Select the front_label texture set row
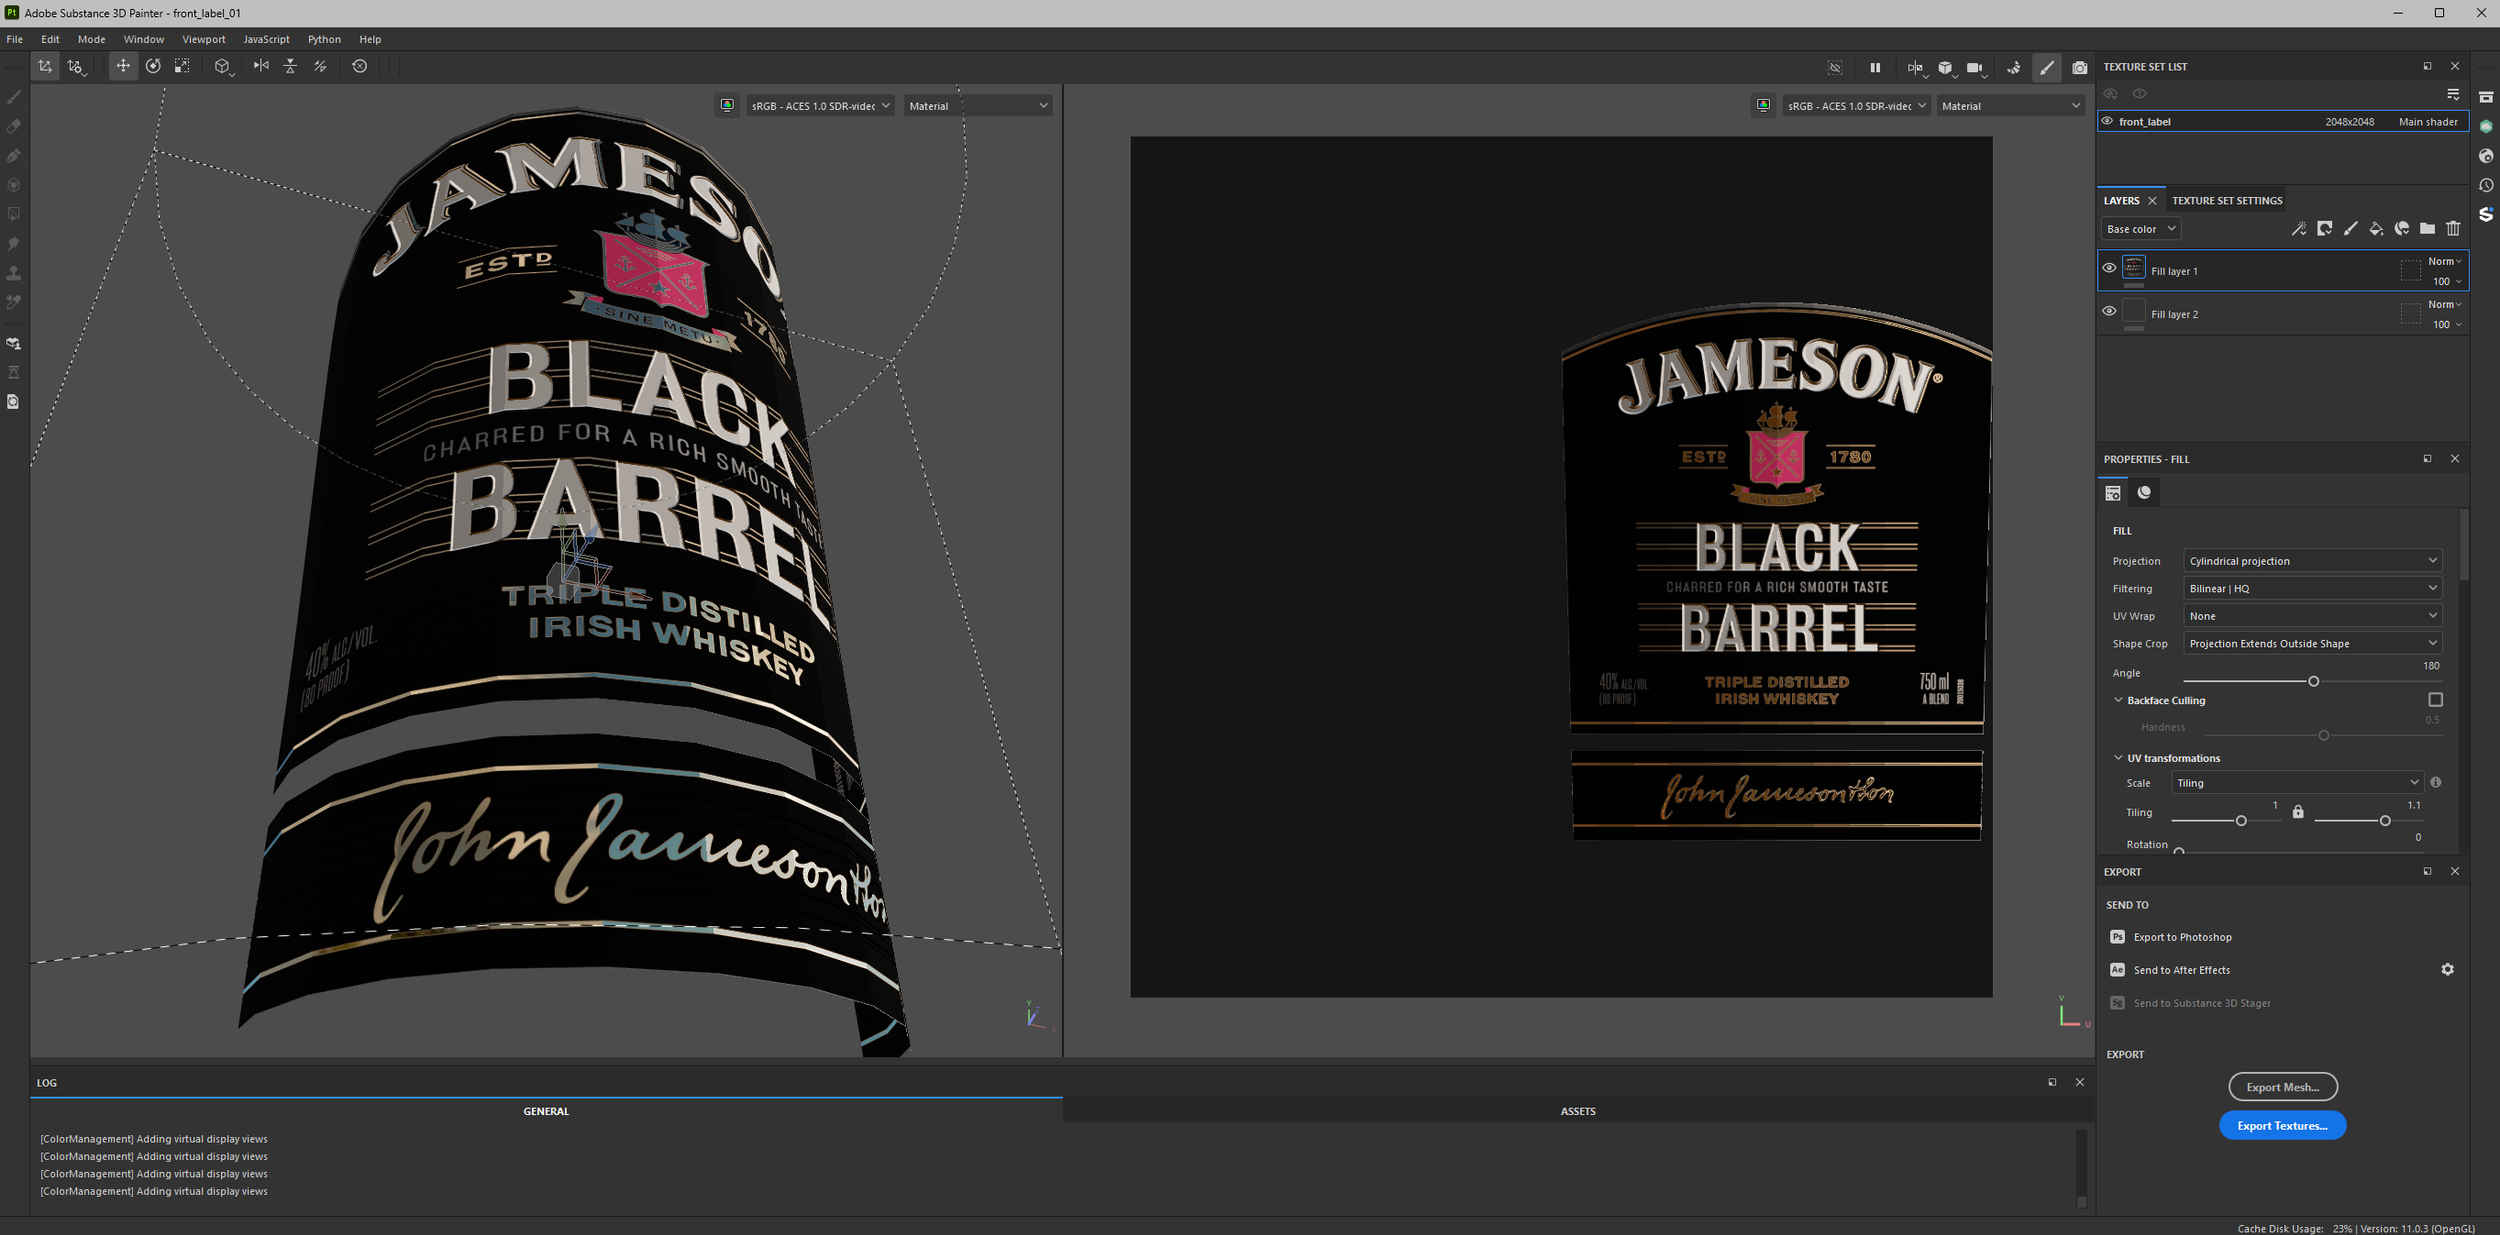Image resolution: width=2500 pixels, height=1235 pixels. click(2283, 121)
